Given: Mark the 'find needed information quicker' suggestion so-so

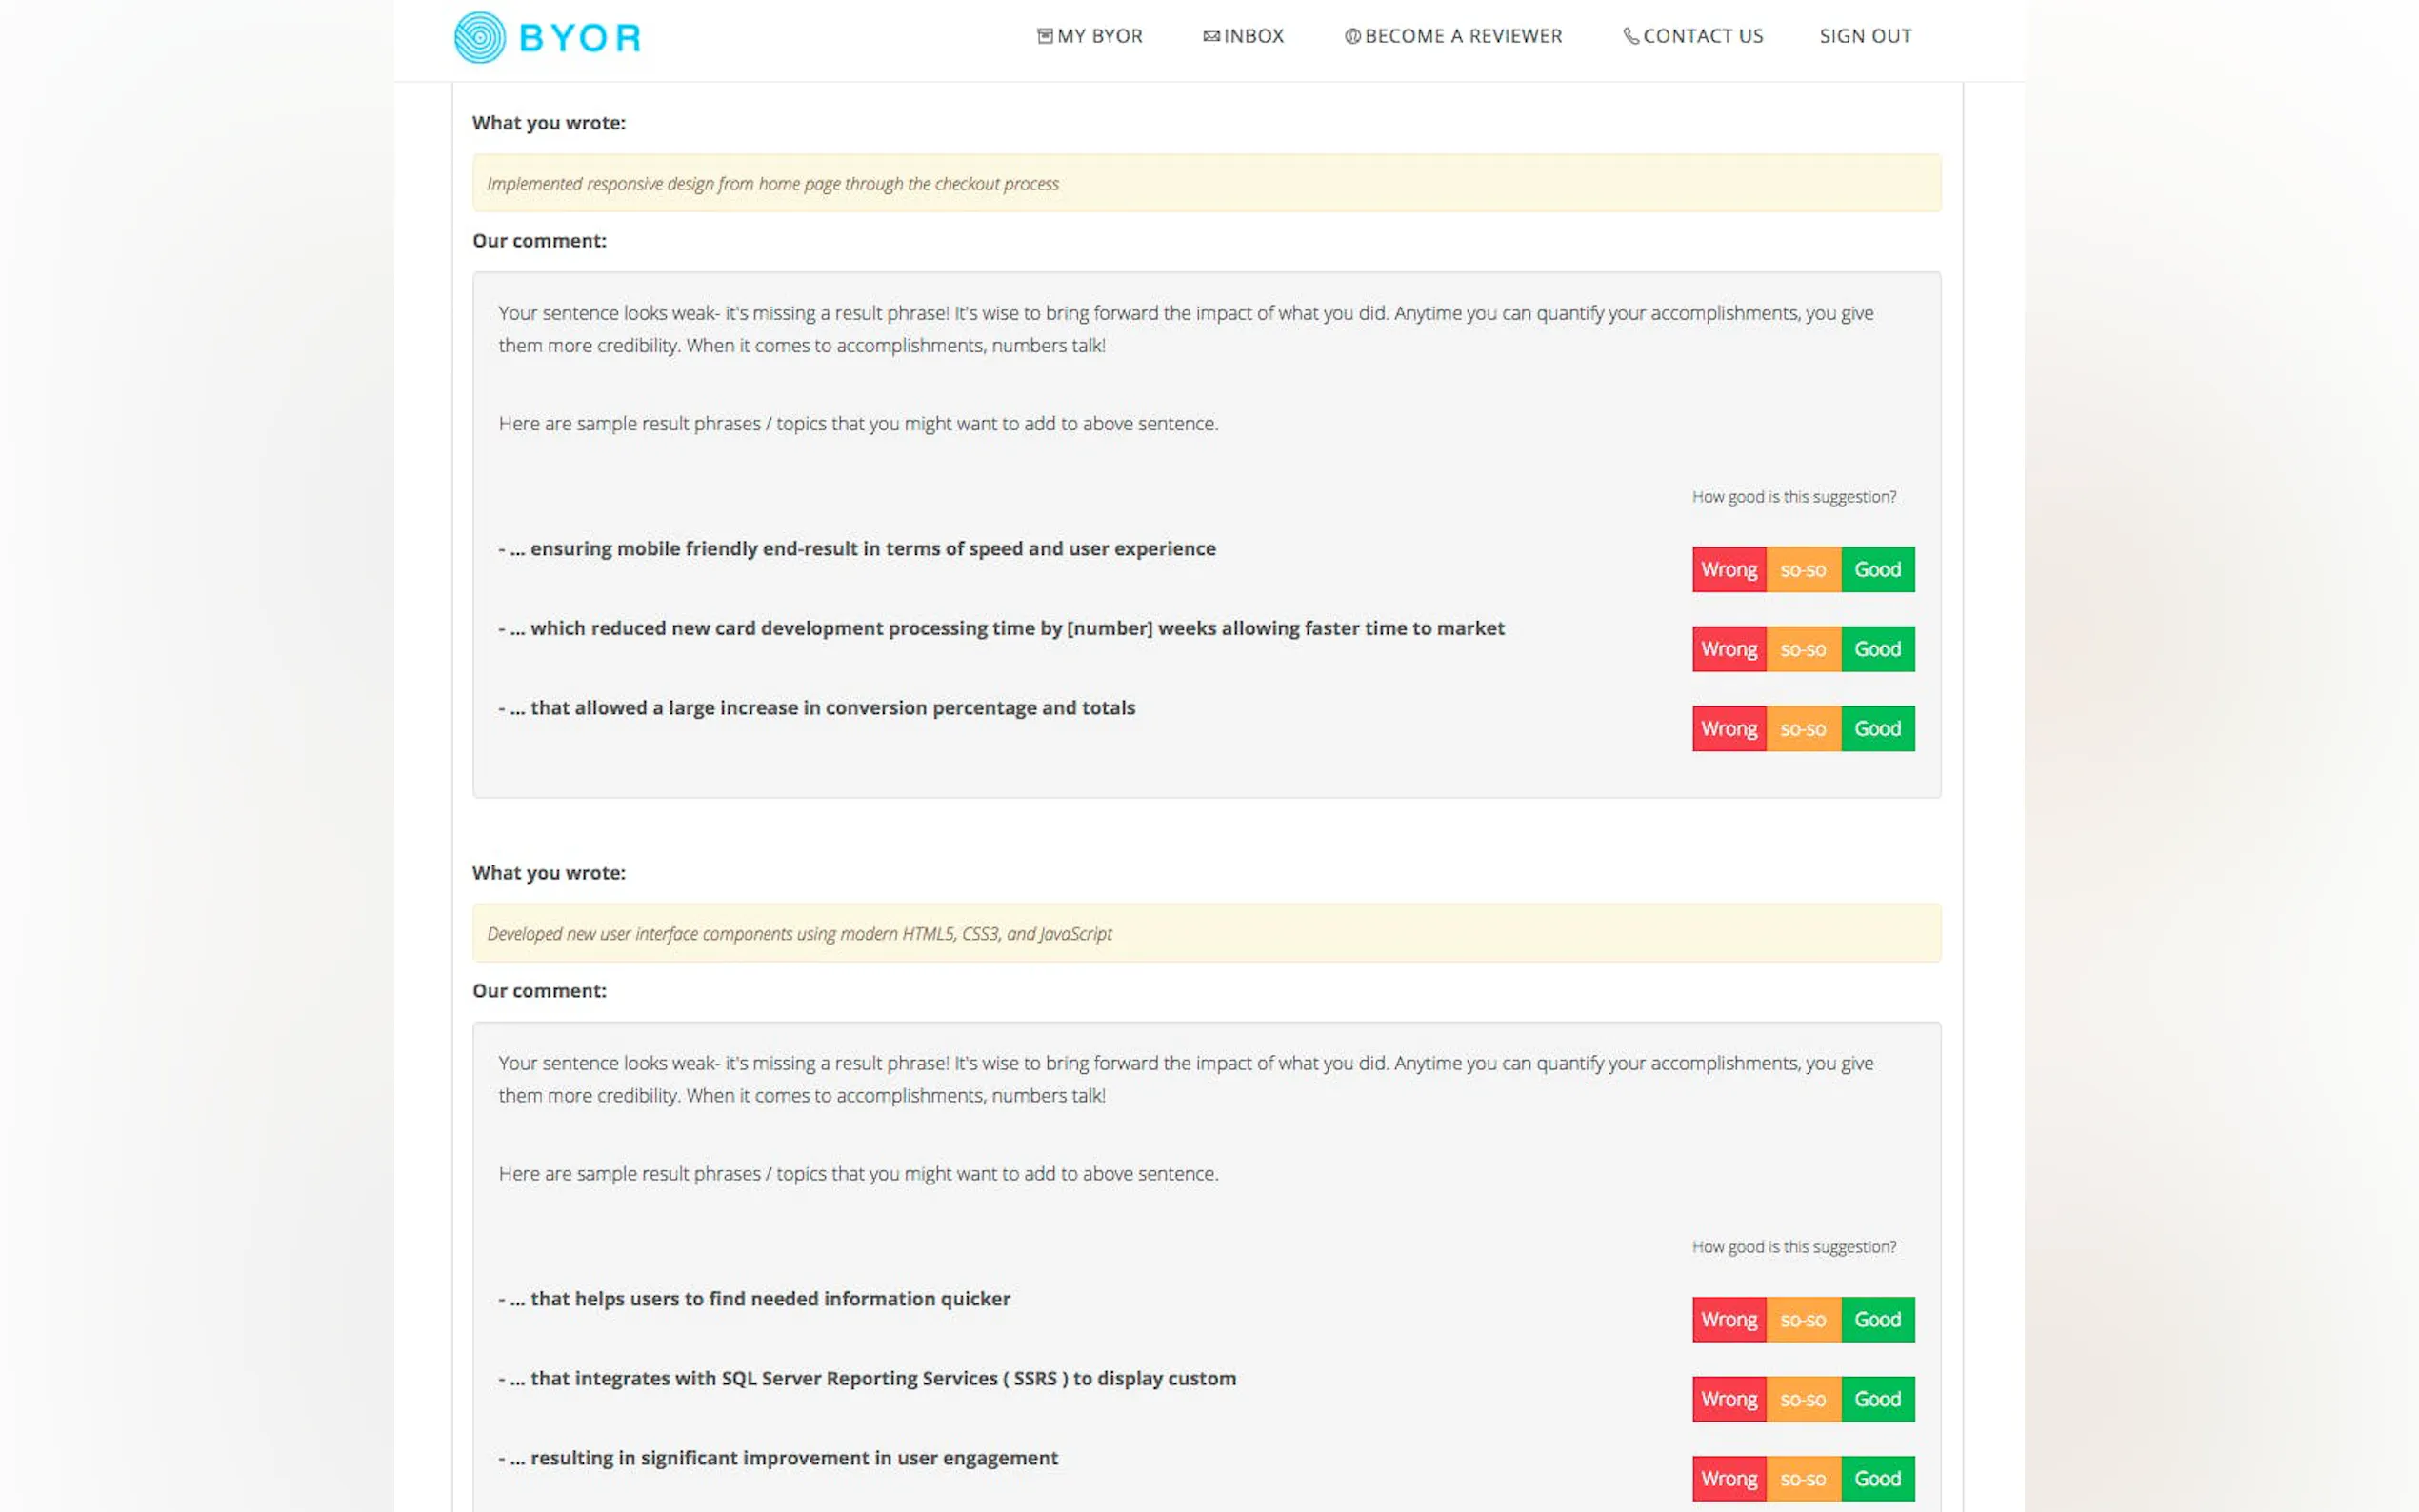Looking at the screenshot, I should click(1803, 1320).
